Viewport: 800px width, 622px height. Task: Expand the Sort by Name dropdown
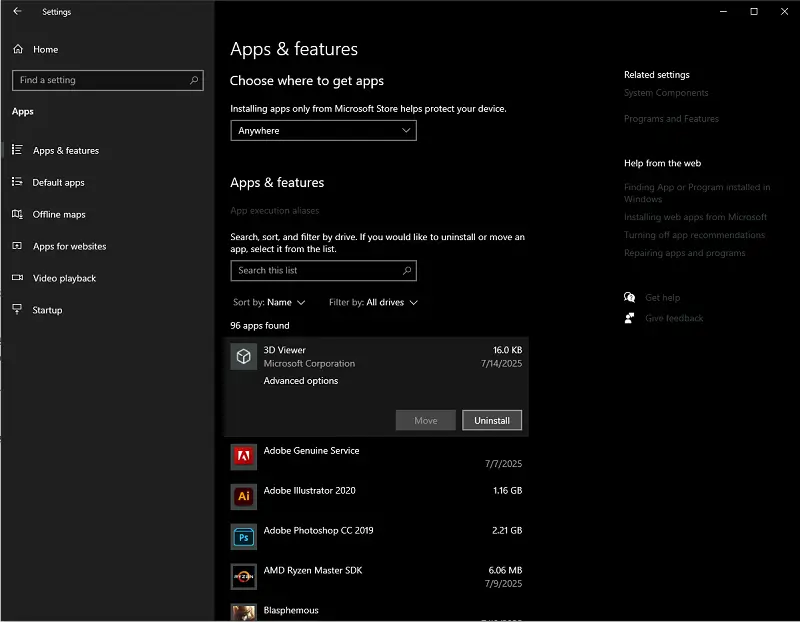270,302
